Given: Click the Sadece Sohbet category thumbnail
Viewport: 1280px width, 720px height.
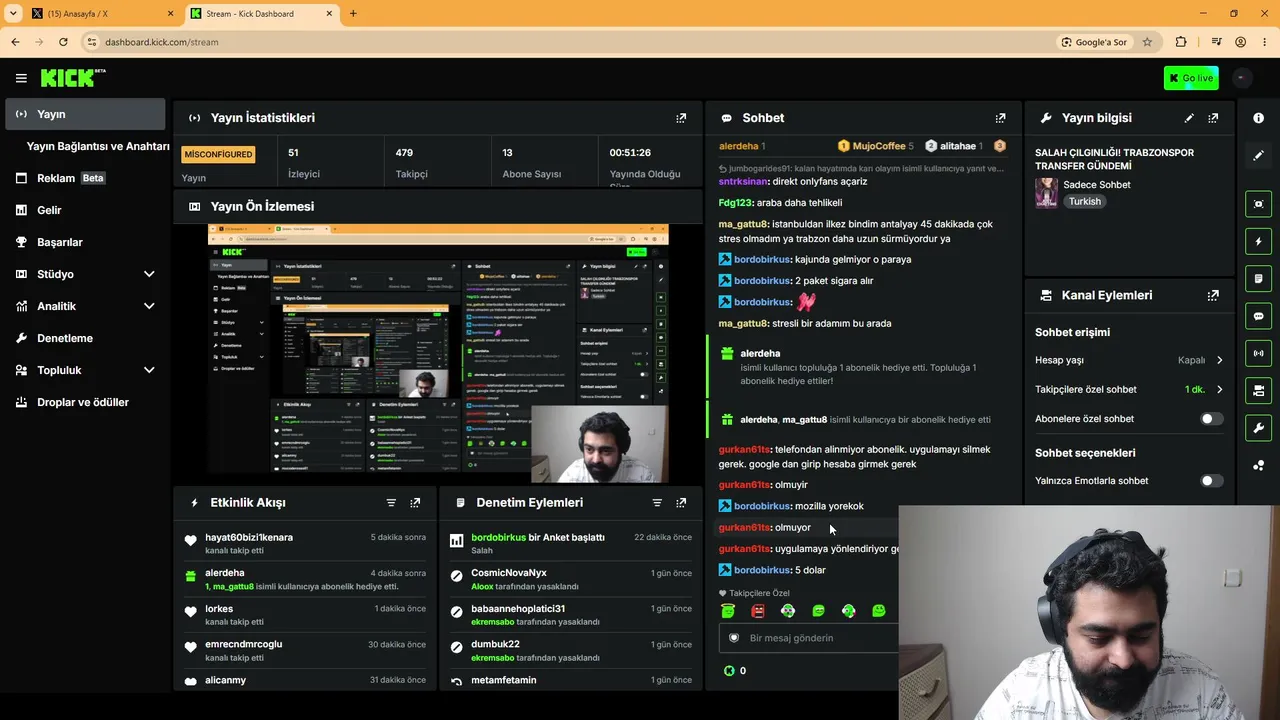Looking at the screenshot, I should [x=1046, y=193].
